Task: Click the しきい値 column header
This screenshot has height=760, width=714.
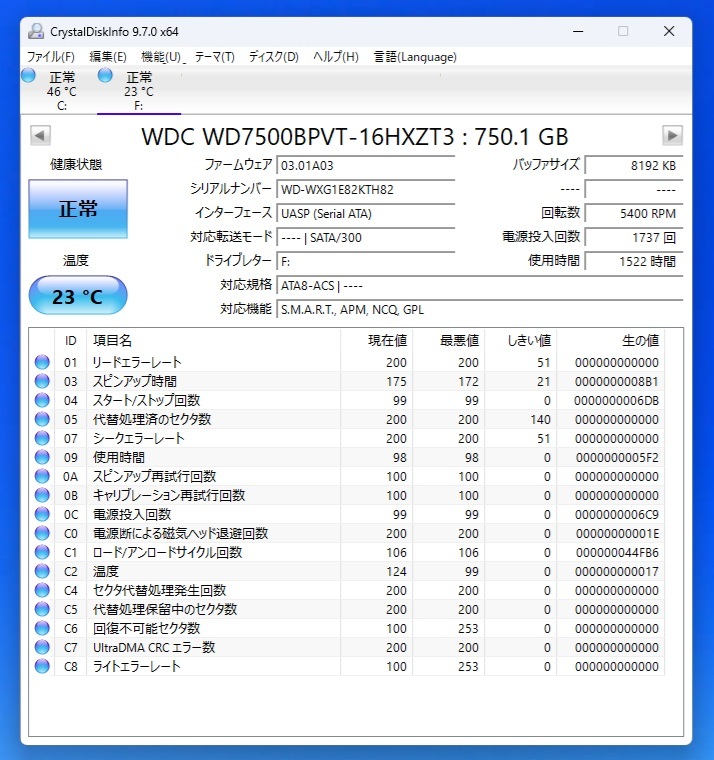Action: [x=521, y=341]
